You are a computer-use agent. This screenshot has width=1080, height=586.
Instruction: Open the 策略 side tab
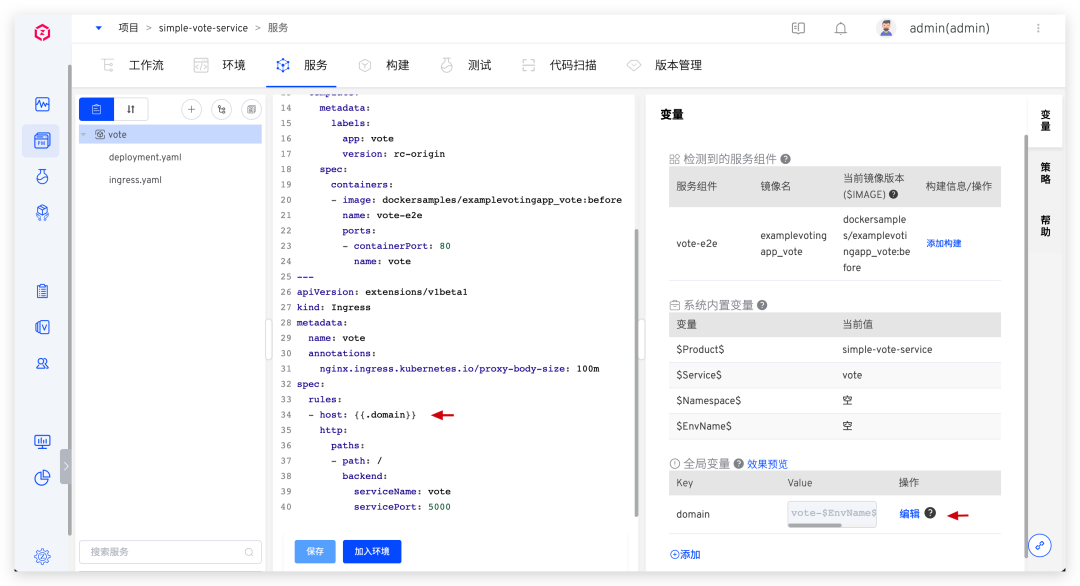coord(1045,173)
